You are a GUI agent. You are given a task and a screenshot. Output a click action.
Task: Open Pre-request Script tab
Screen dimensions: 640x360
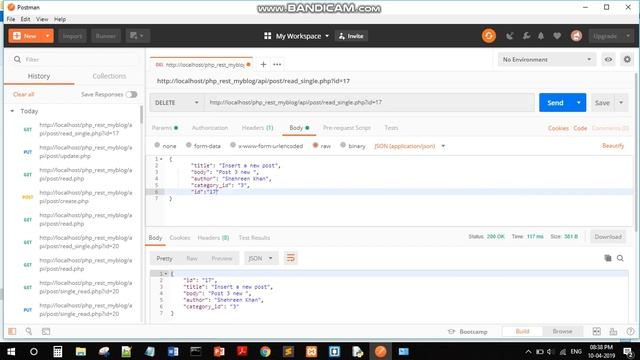tap(347, 128)
